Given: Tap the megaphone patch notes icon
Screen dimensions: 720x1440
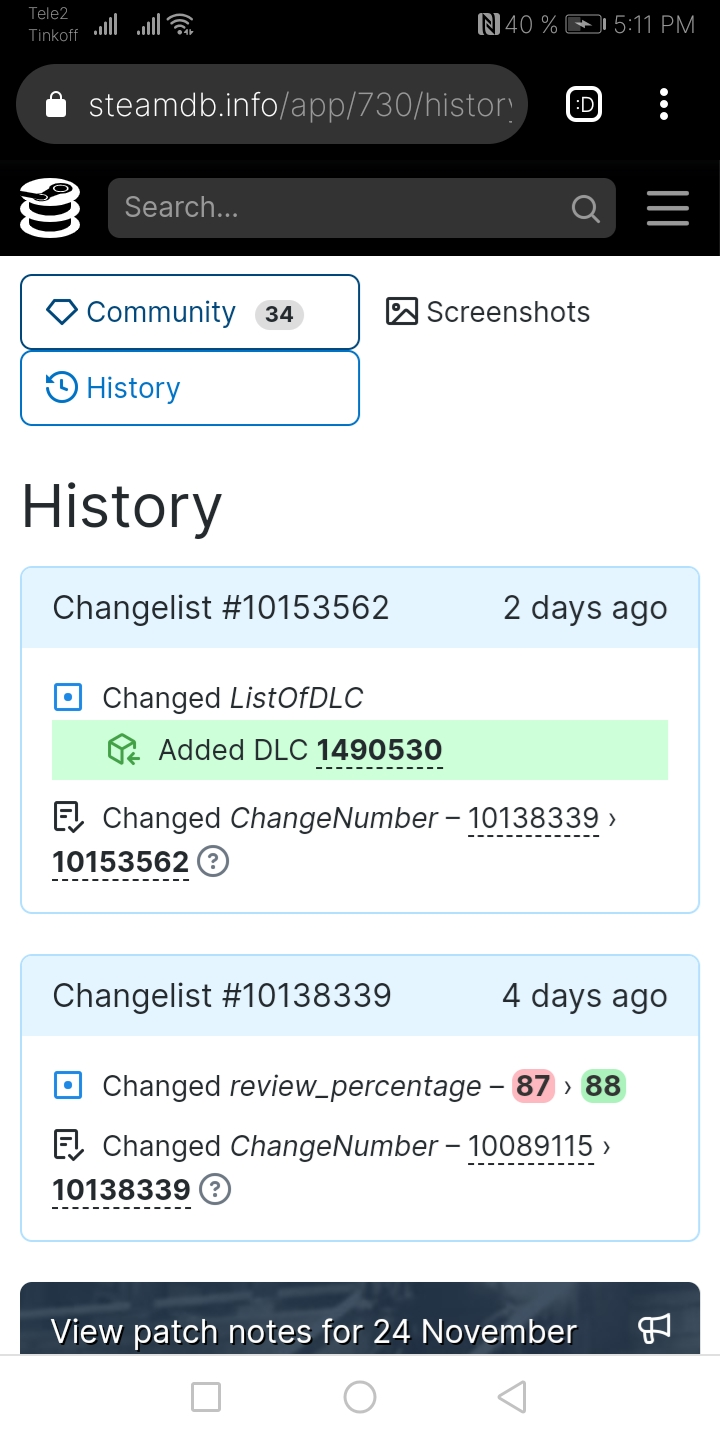Looking at the screenshot, I should [x=653, y=1329].
